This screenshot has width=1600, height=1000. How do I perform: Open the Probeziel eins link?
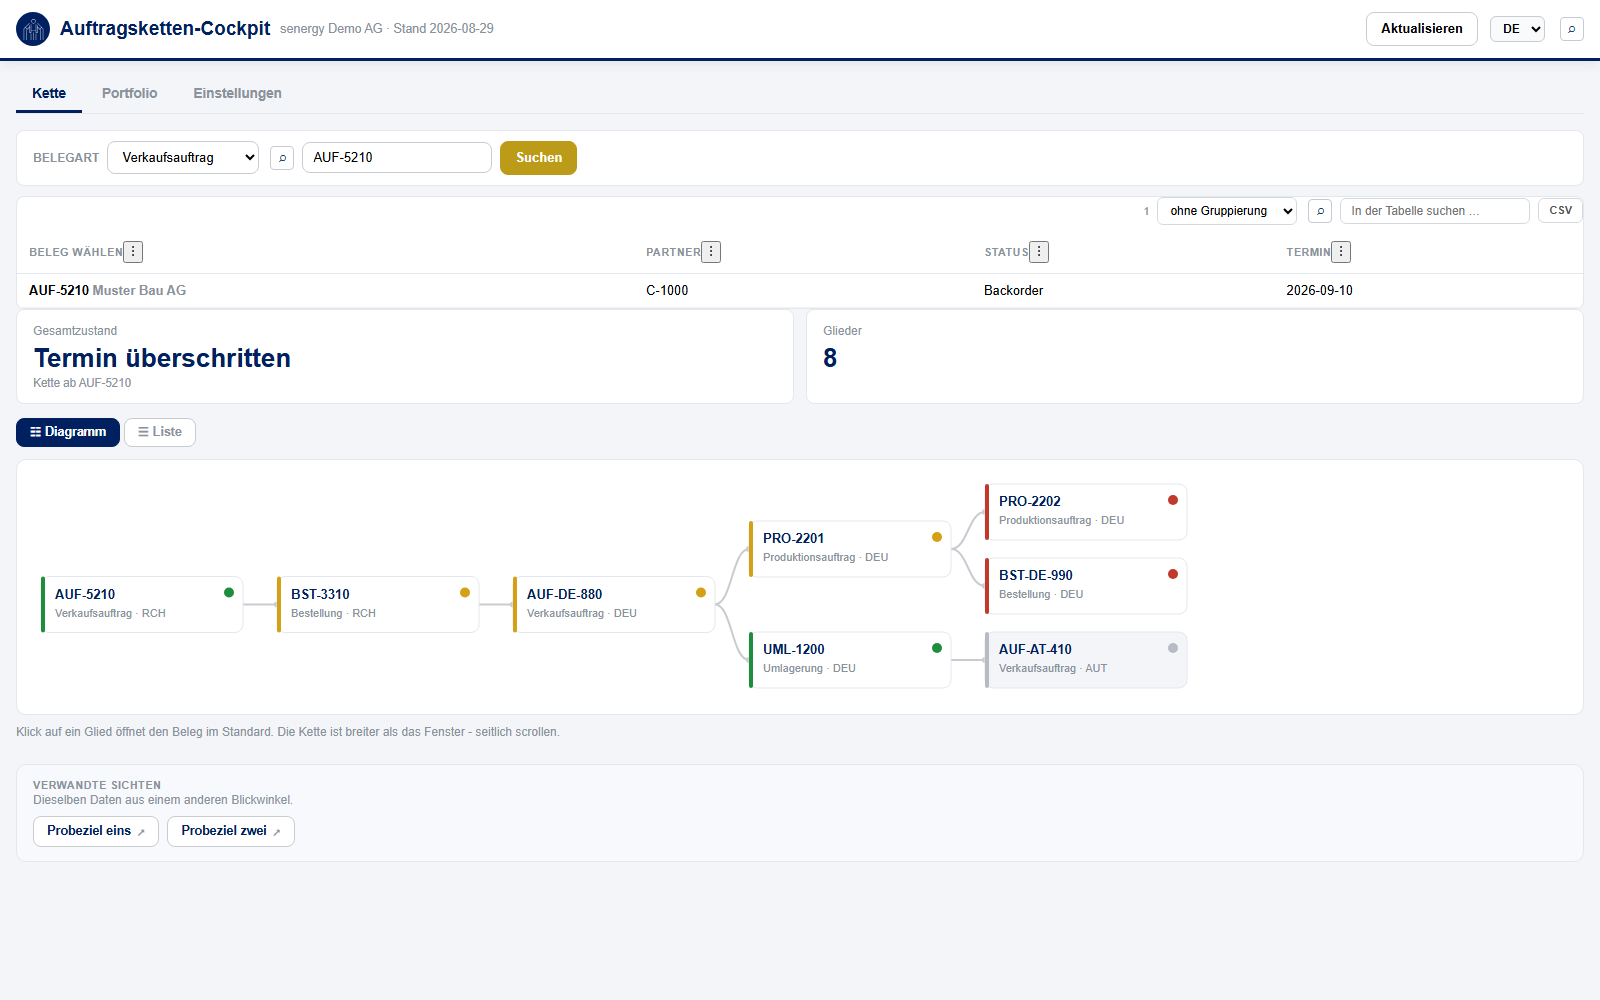click(96, 831)
